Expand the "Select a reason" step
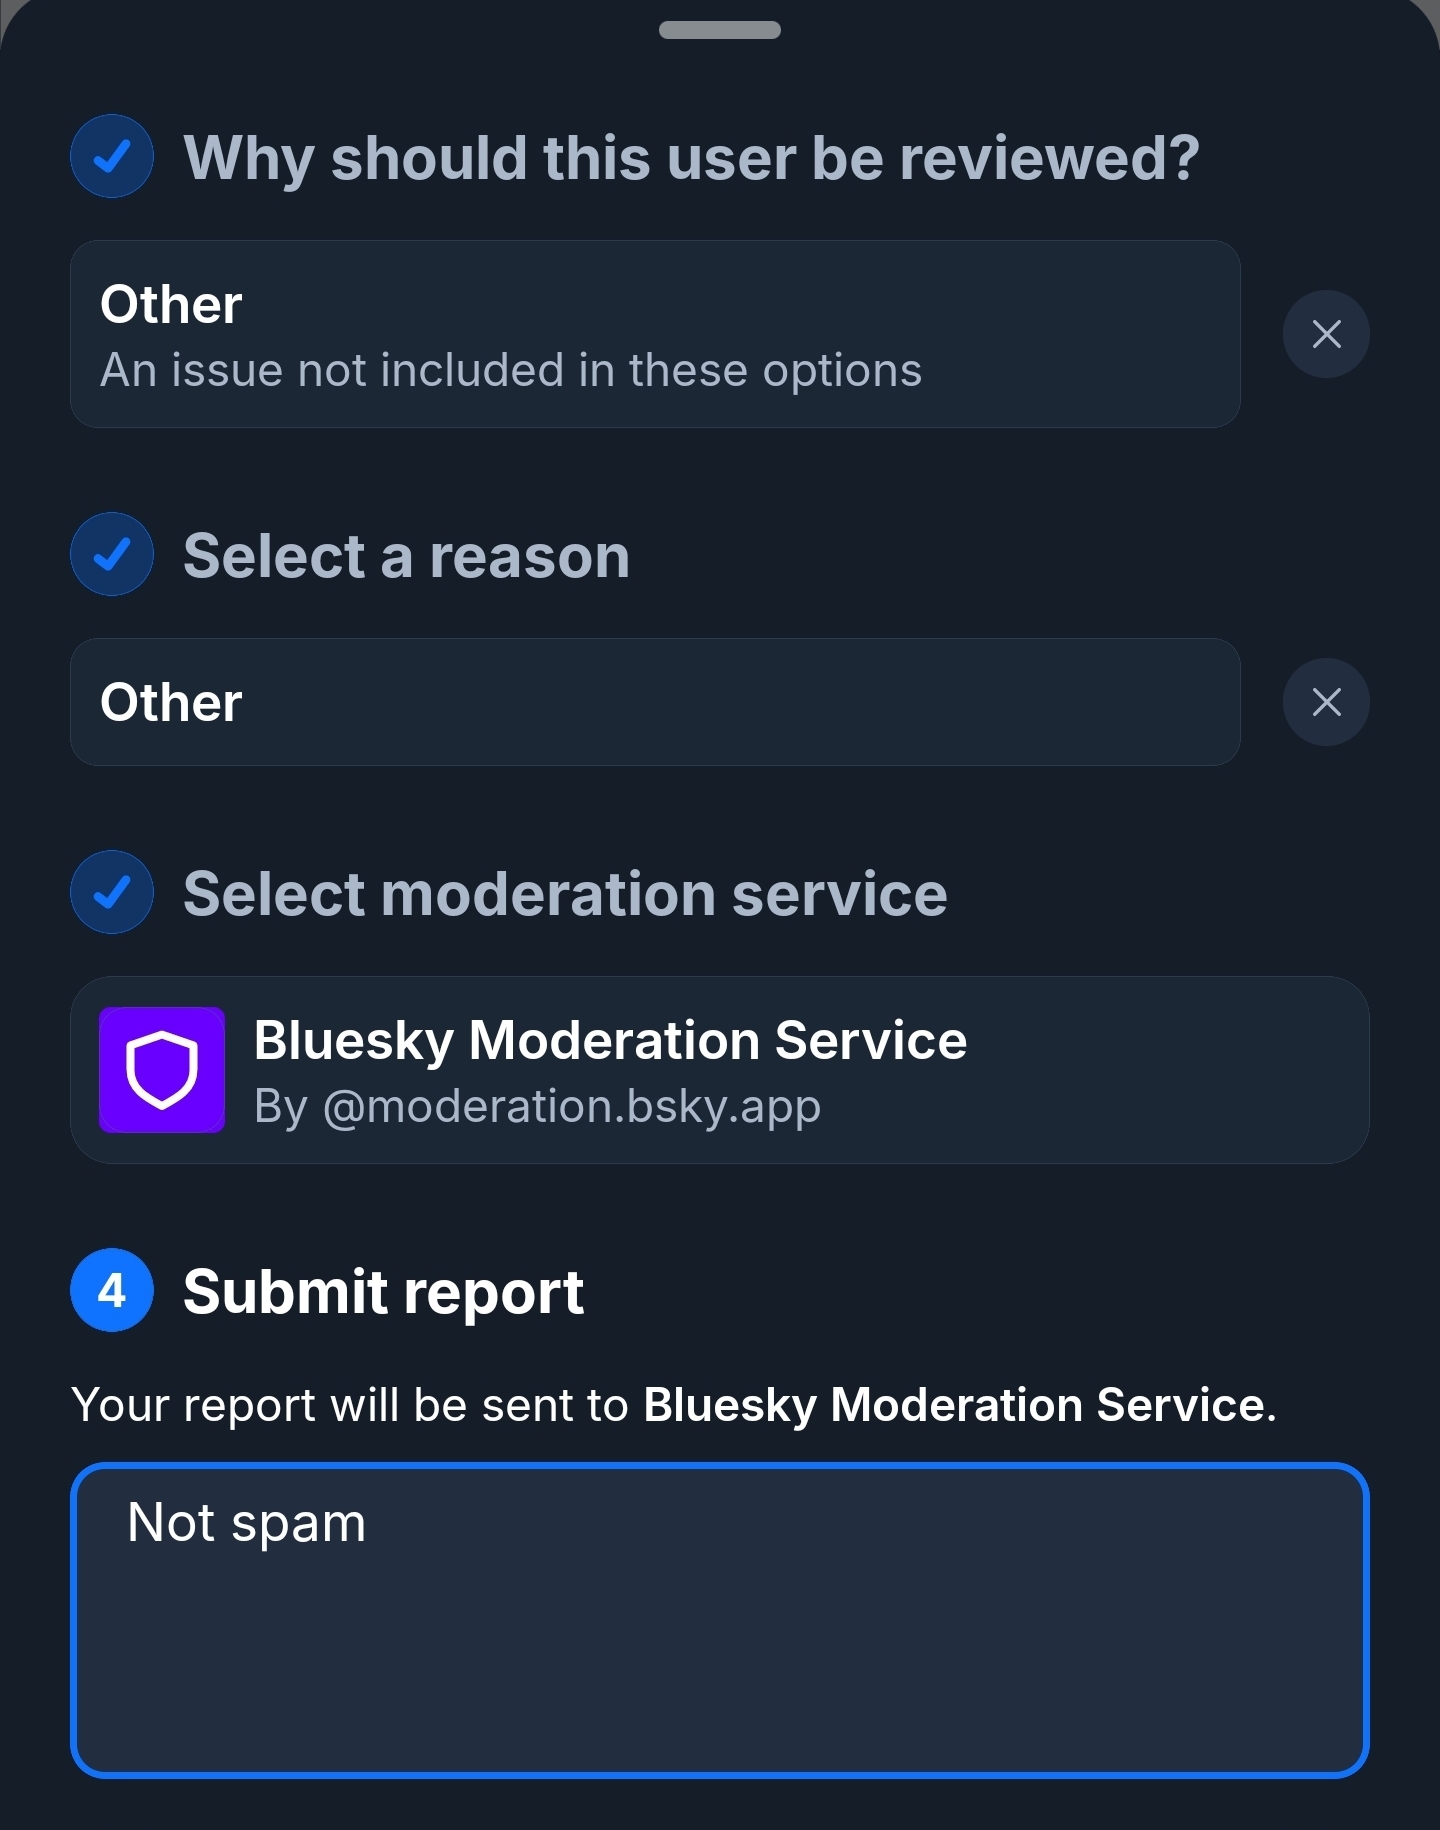The image size is (1440, 1830). click(x=406, y=556)
